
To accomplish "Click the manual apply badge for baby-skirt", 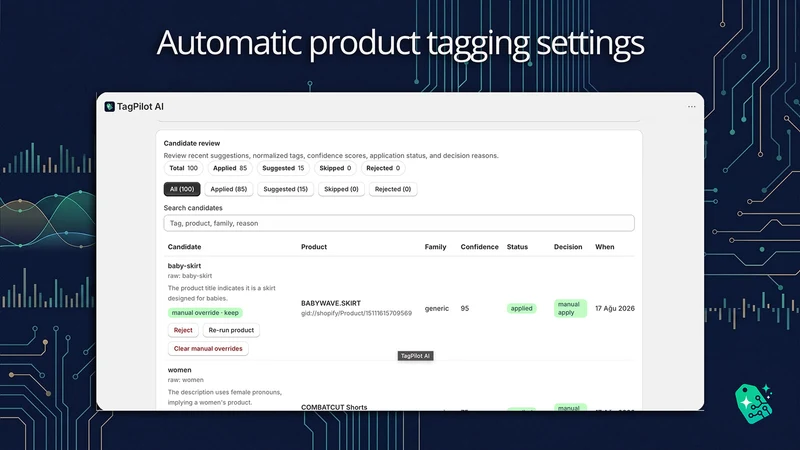I will coord(570,309).
